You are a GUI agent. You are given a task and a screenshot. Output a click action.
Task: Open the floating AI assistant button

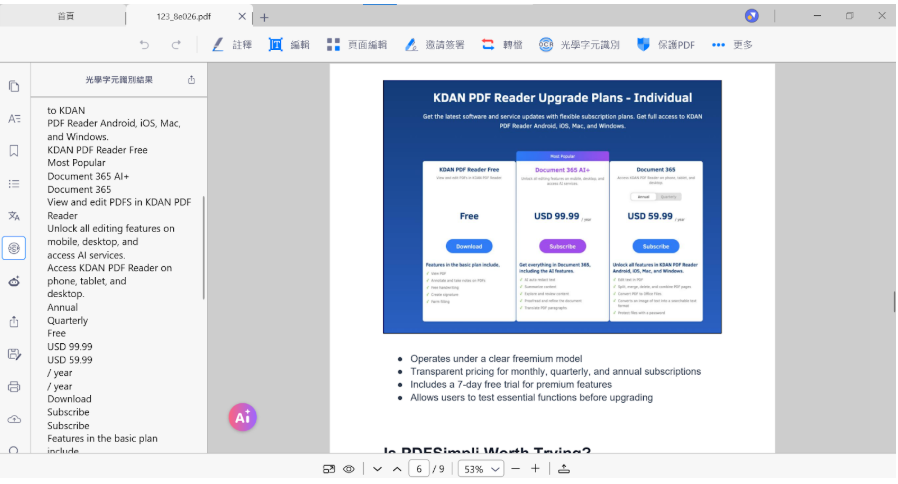(x=242, y=417)
